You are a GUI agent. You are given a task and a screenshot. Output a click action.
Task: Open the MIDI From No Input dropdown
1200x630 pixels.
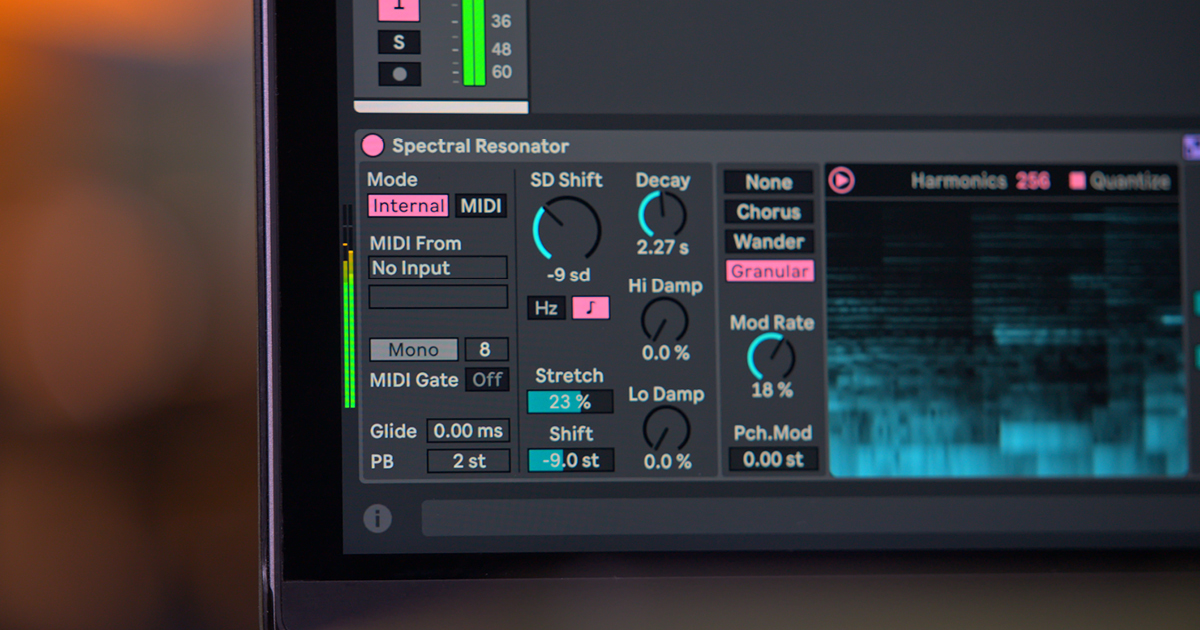(438, 268)
